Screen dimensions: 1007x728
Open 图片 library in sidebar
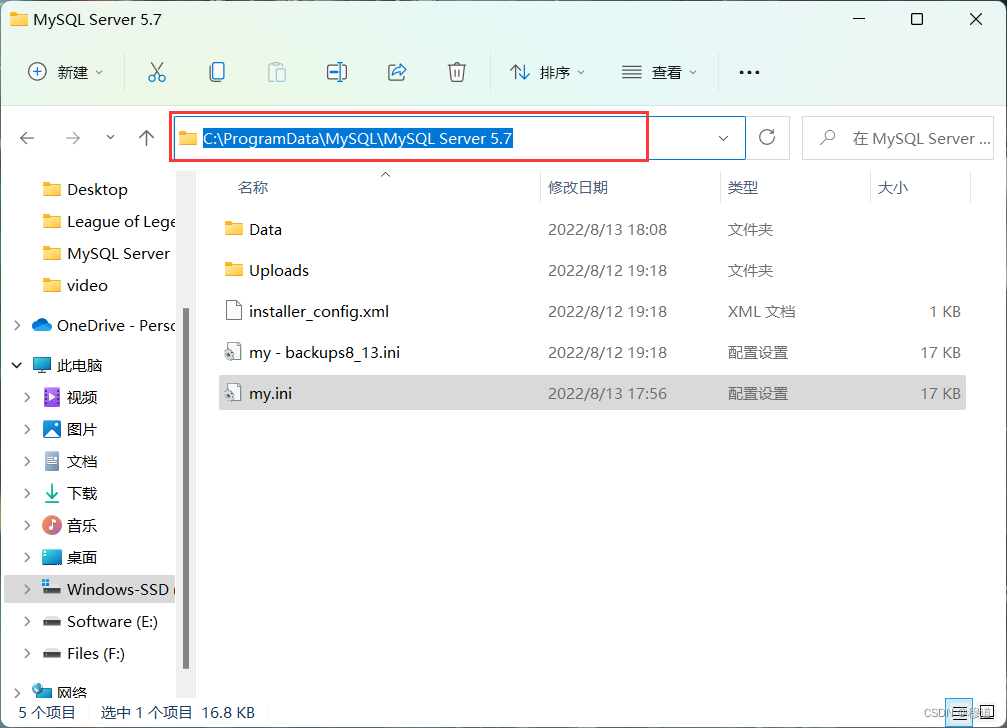tap(70, 429)
